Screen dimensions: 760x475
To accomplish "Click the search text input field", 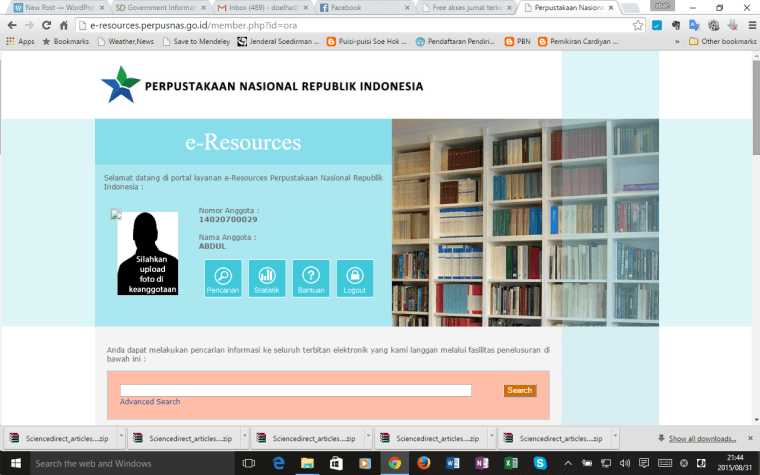I will tap(295, 390).
